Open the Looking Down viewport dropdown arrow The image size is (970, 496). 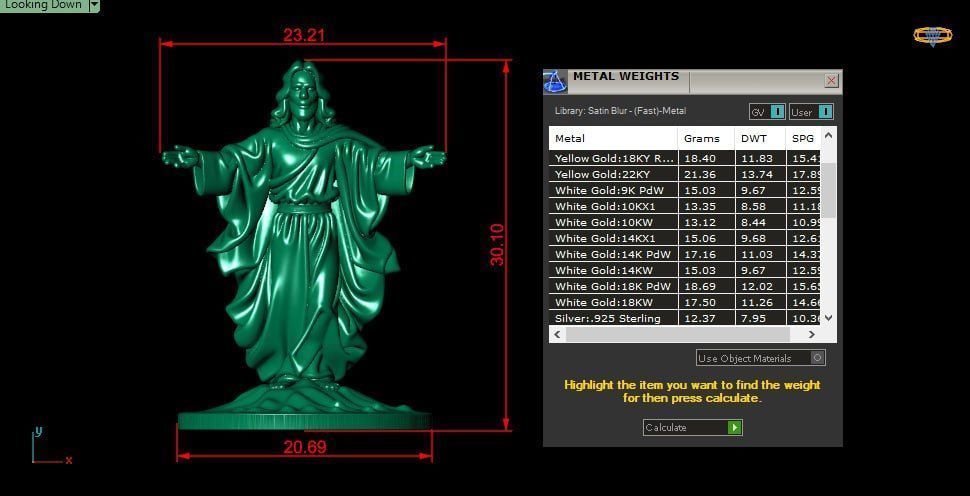click(x=94, y=5)
